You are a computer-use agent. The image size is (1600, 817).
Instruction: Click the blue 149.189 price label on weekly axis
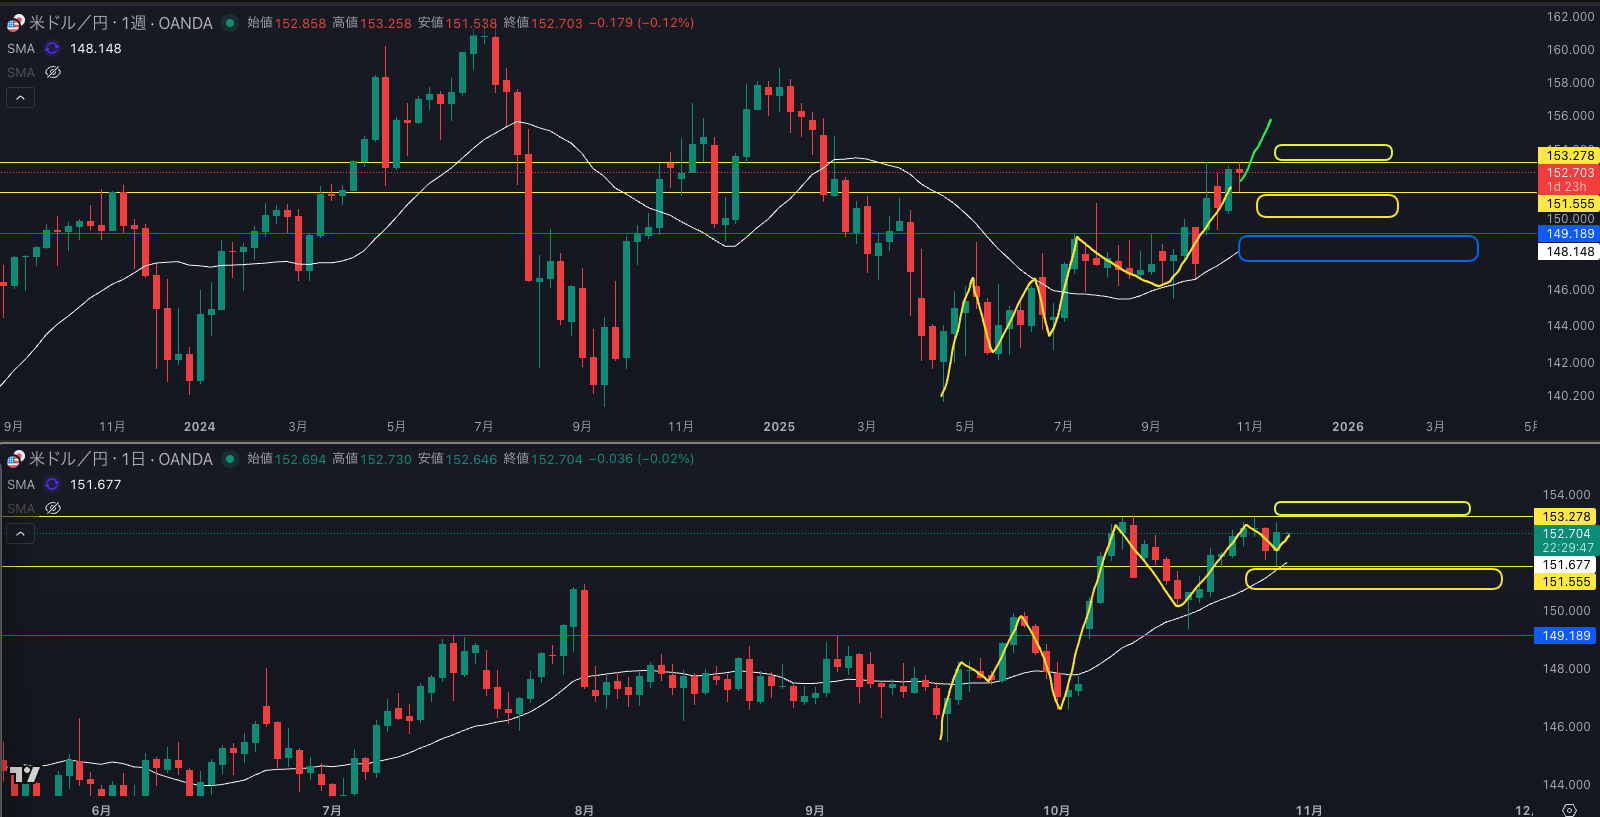tap(1569, 234)
